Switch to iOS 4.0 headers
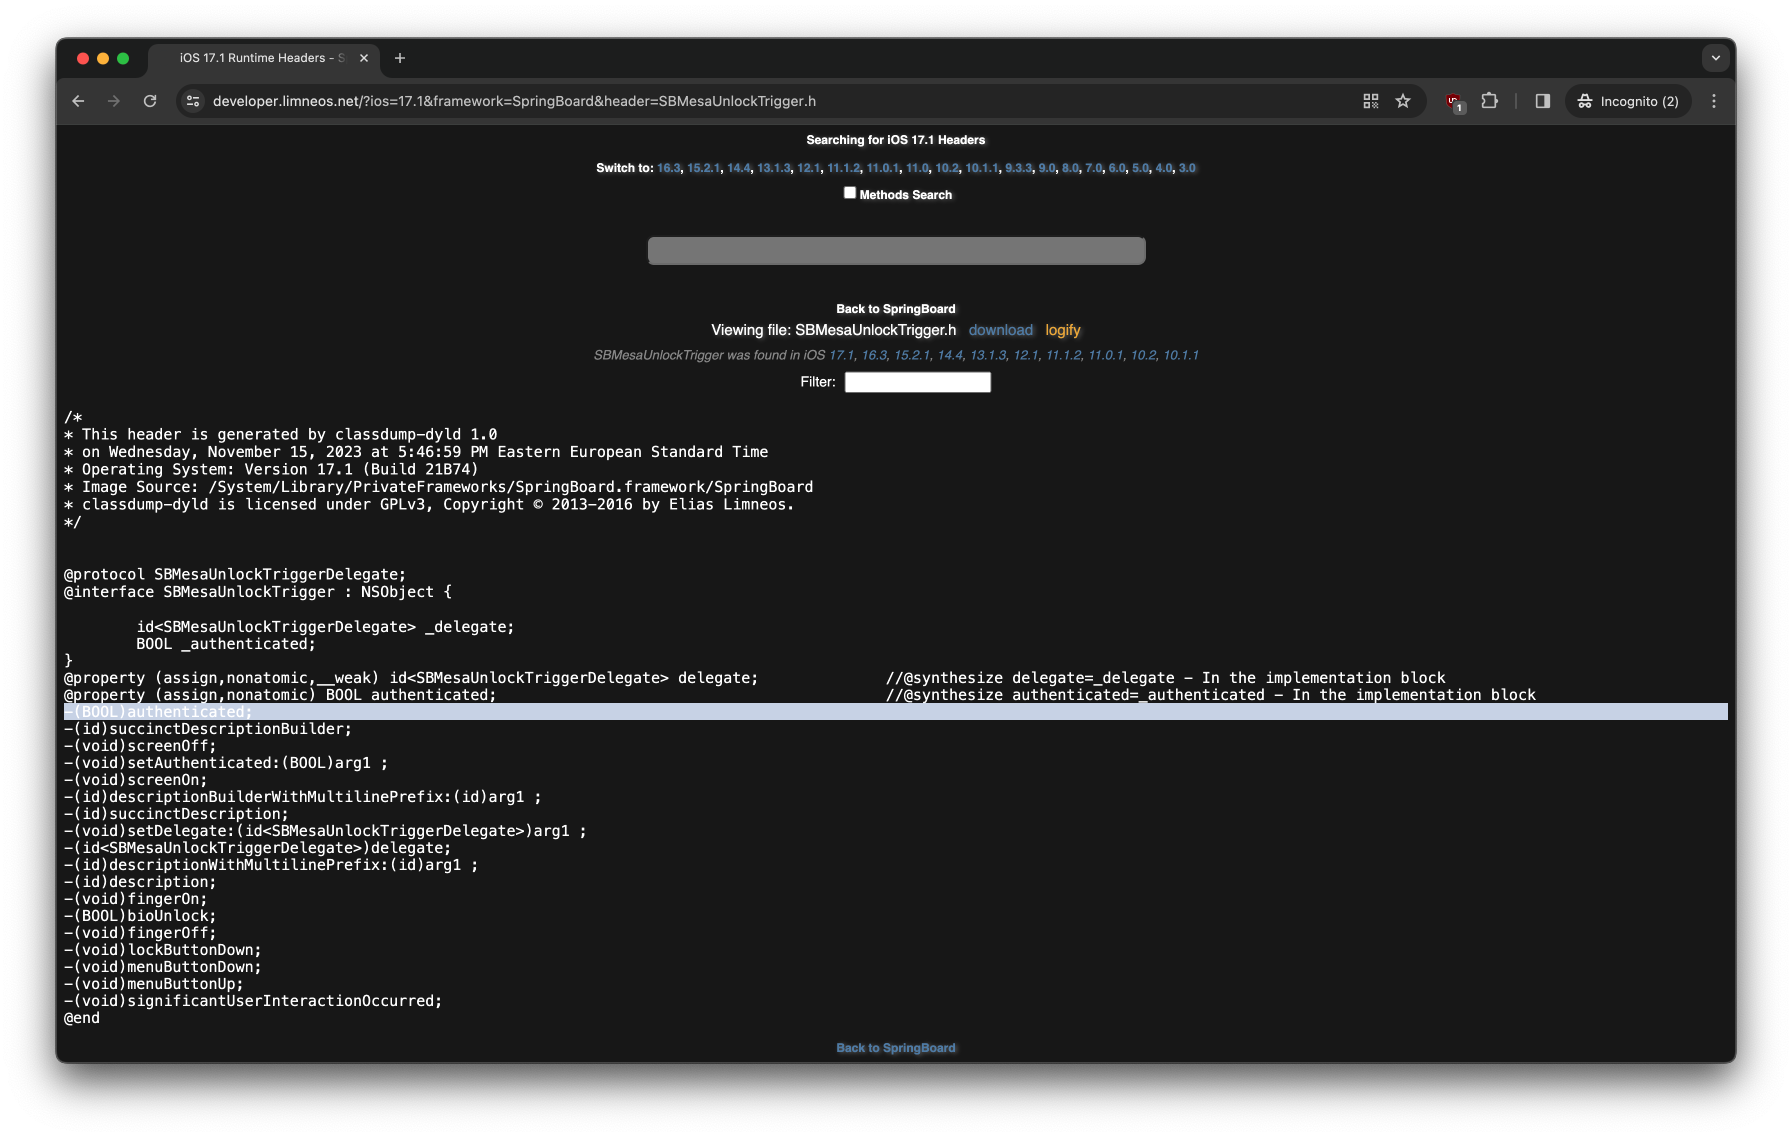This screenshot has width=1792, height=1137. pos(1164,168)
